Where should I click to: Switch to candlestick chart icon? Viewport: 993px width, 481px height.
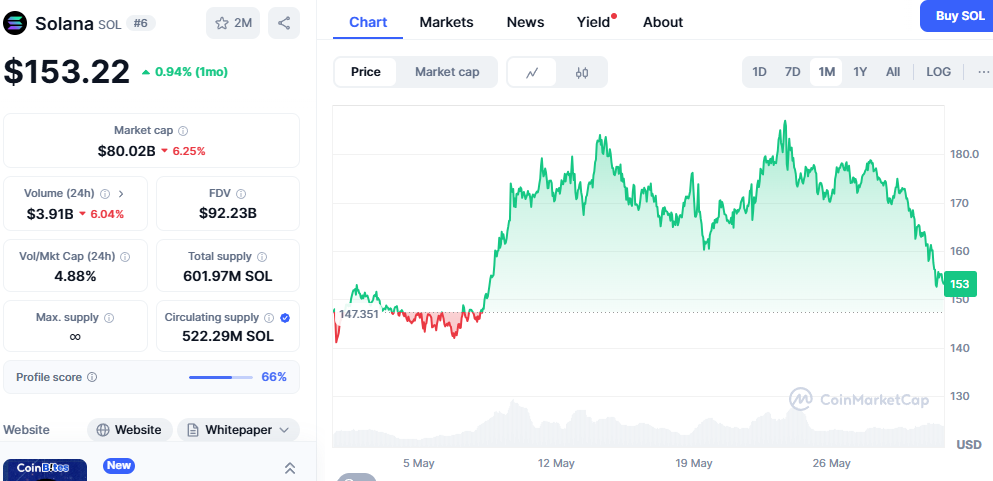coord(582,72)
